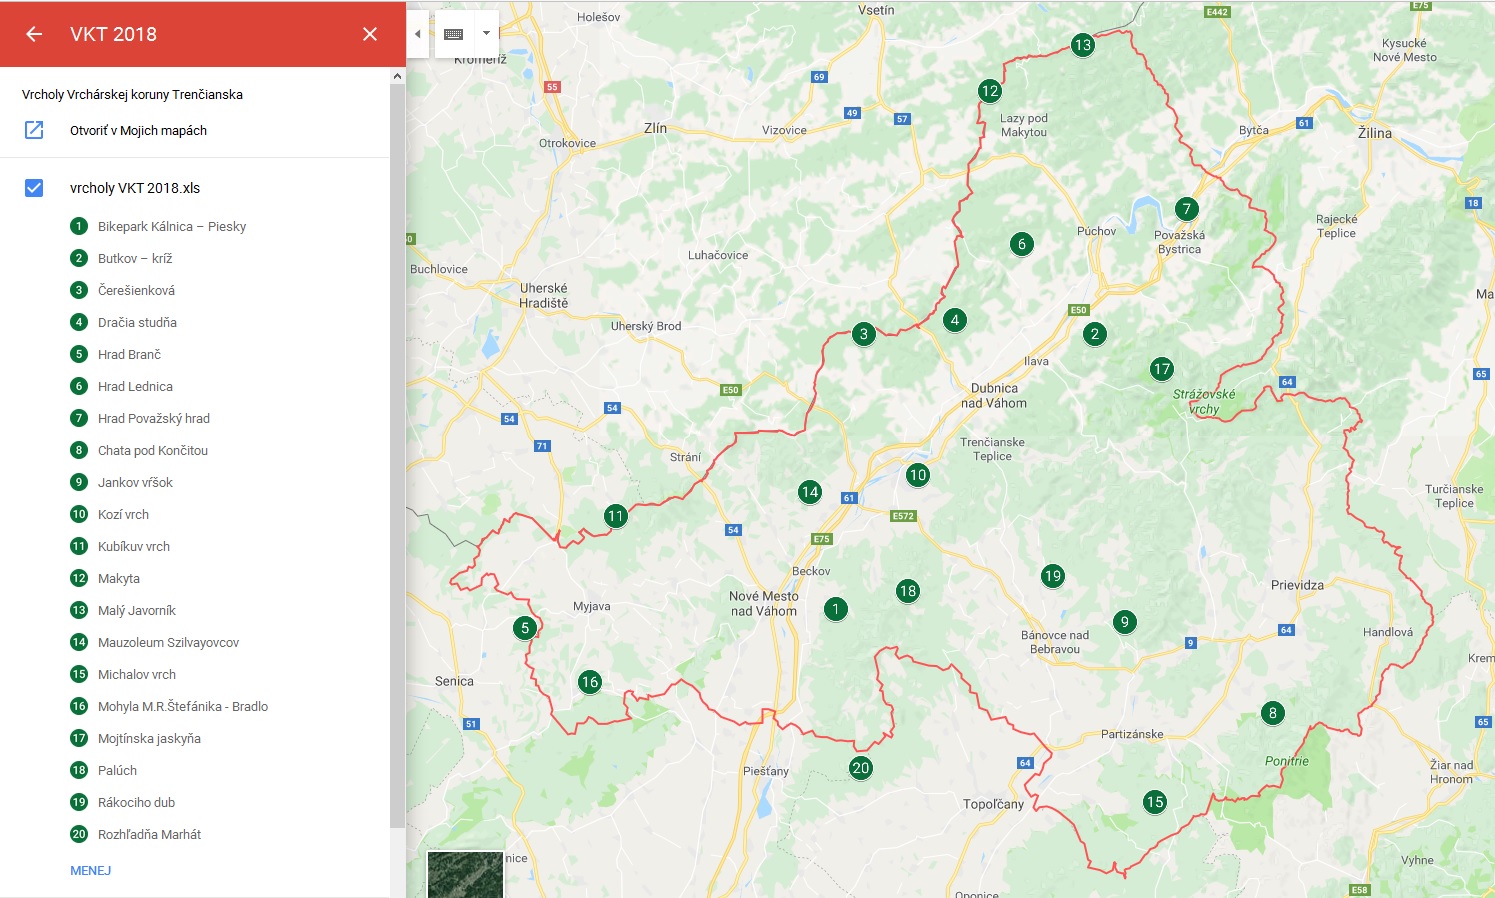1495x898 pixels.
Task: Click map marker 8 near Ponitrie
Action: click(x=1273, y=713)
